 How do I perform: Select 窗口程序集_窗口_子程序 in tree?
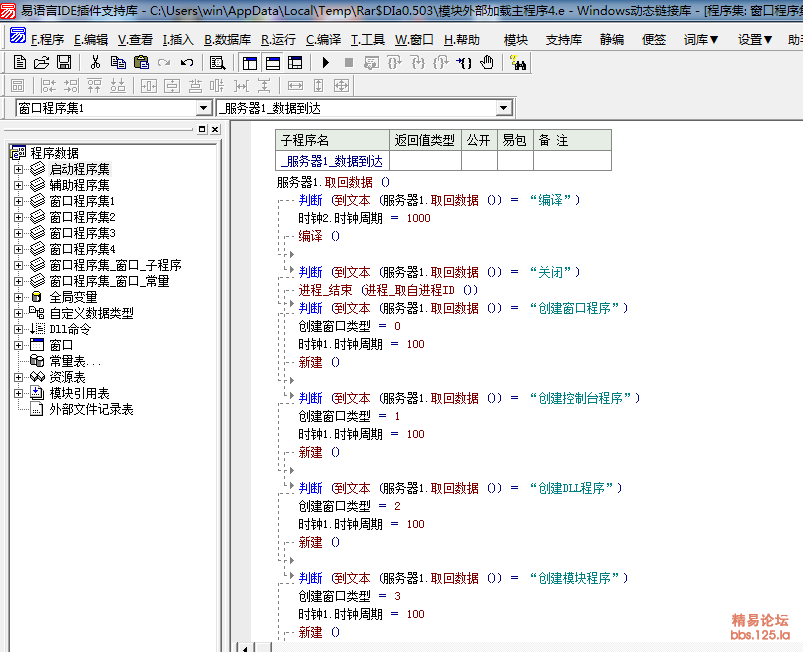[x=115, y=265]
